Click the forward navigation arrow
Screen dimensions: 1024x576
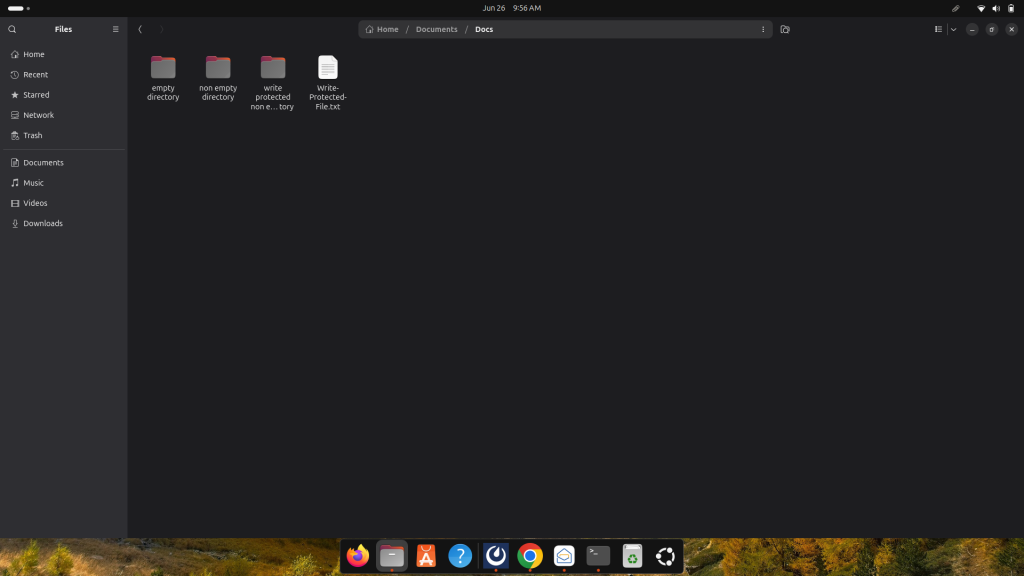160,29
